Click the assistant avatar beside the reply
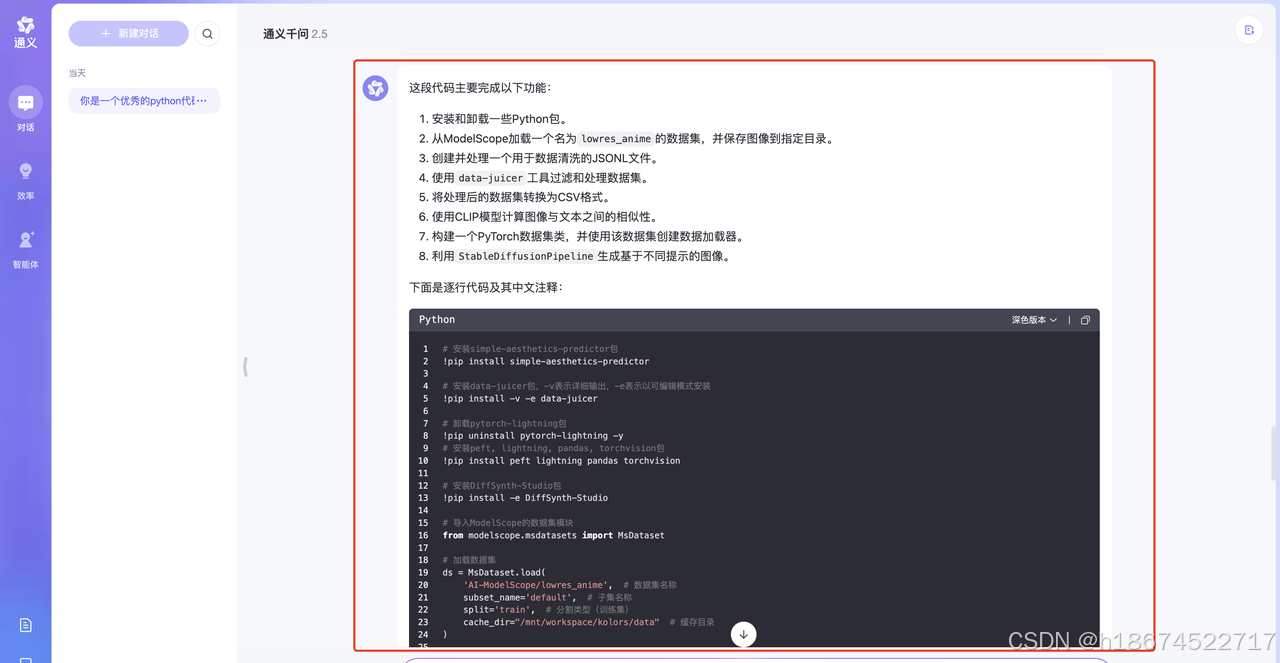Viewport: 1280px width, 663px height. [375, 88]
